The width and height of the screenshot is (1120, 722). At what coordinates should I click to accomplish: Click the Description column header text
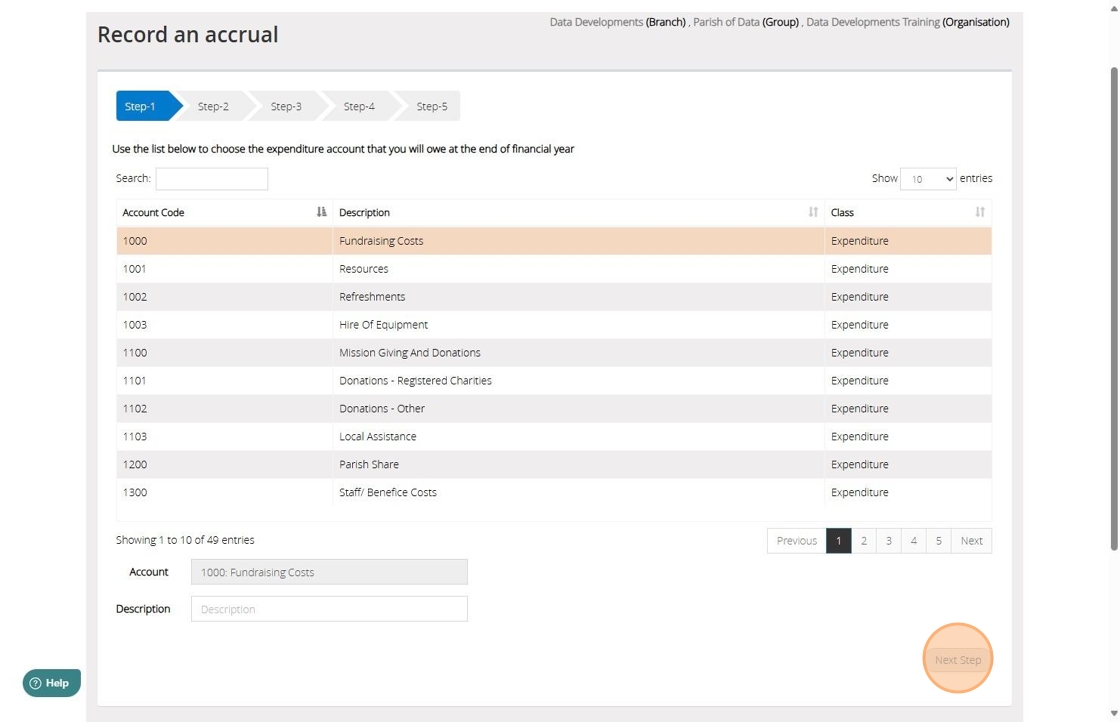coord(364,212)
